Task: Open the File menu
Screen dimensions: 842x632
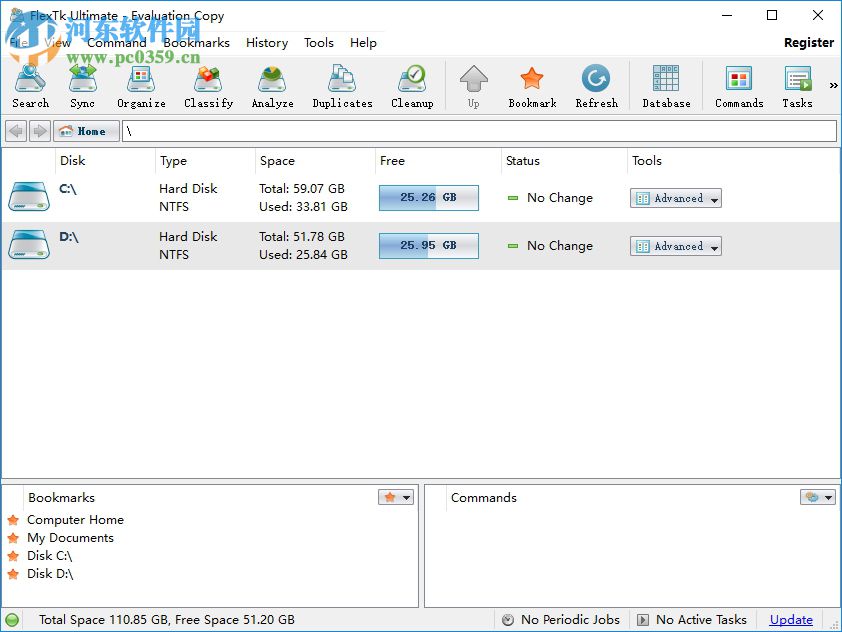Action: pos(19,42)
